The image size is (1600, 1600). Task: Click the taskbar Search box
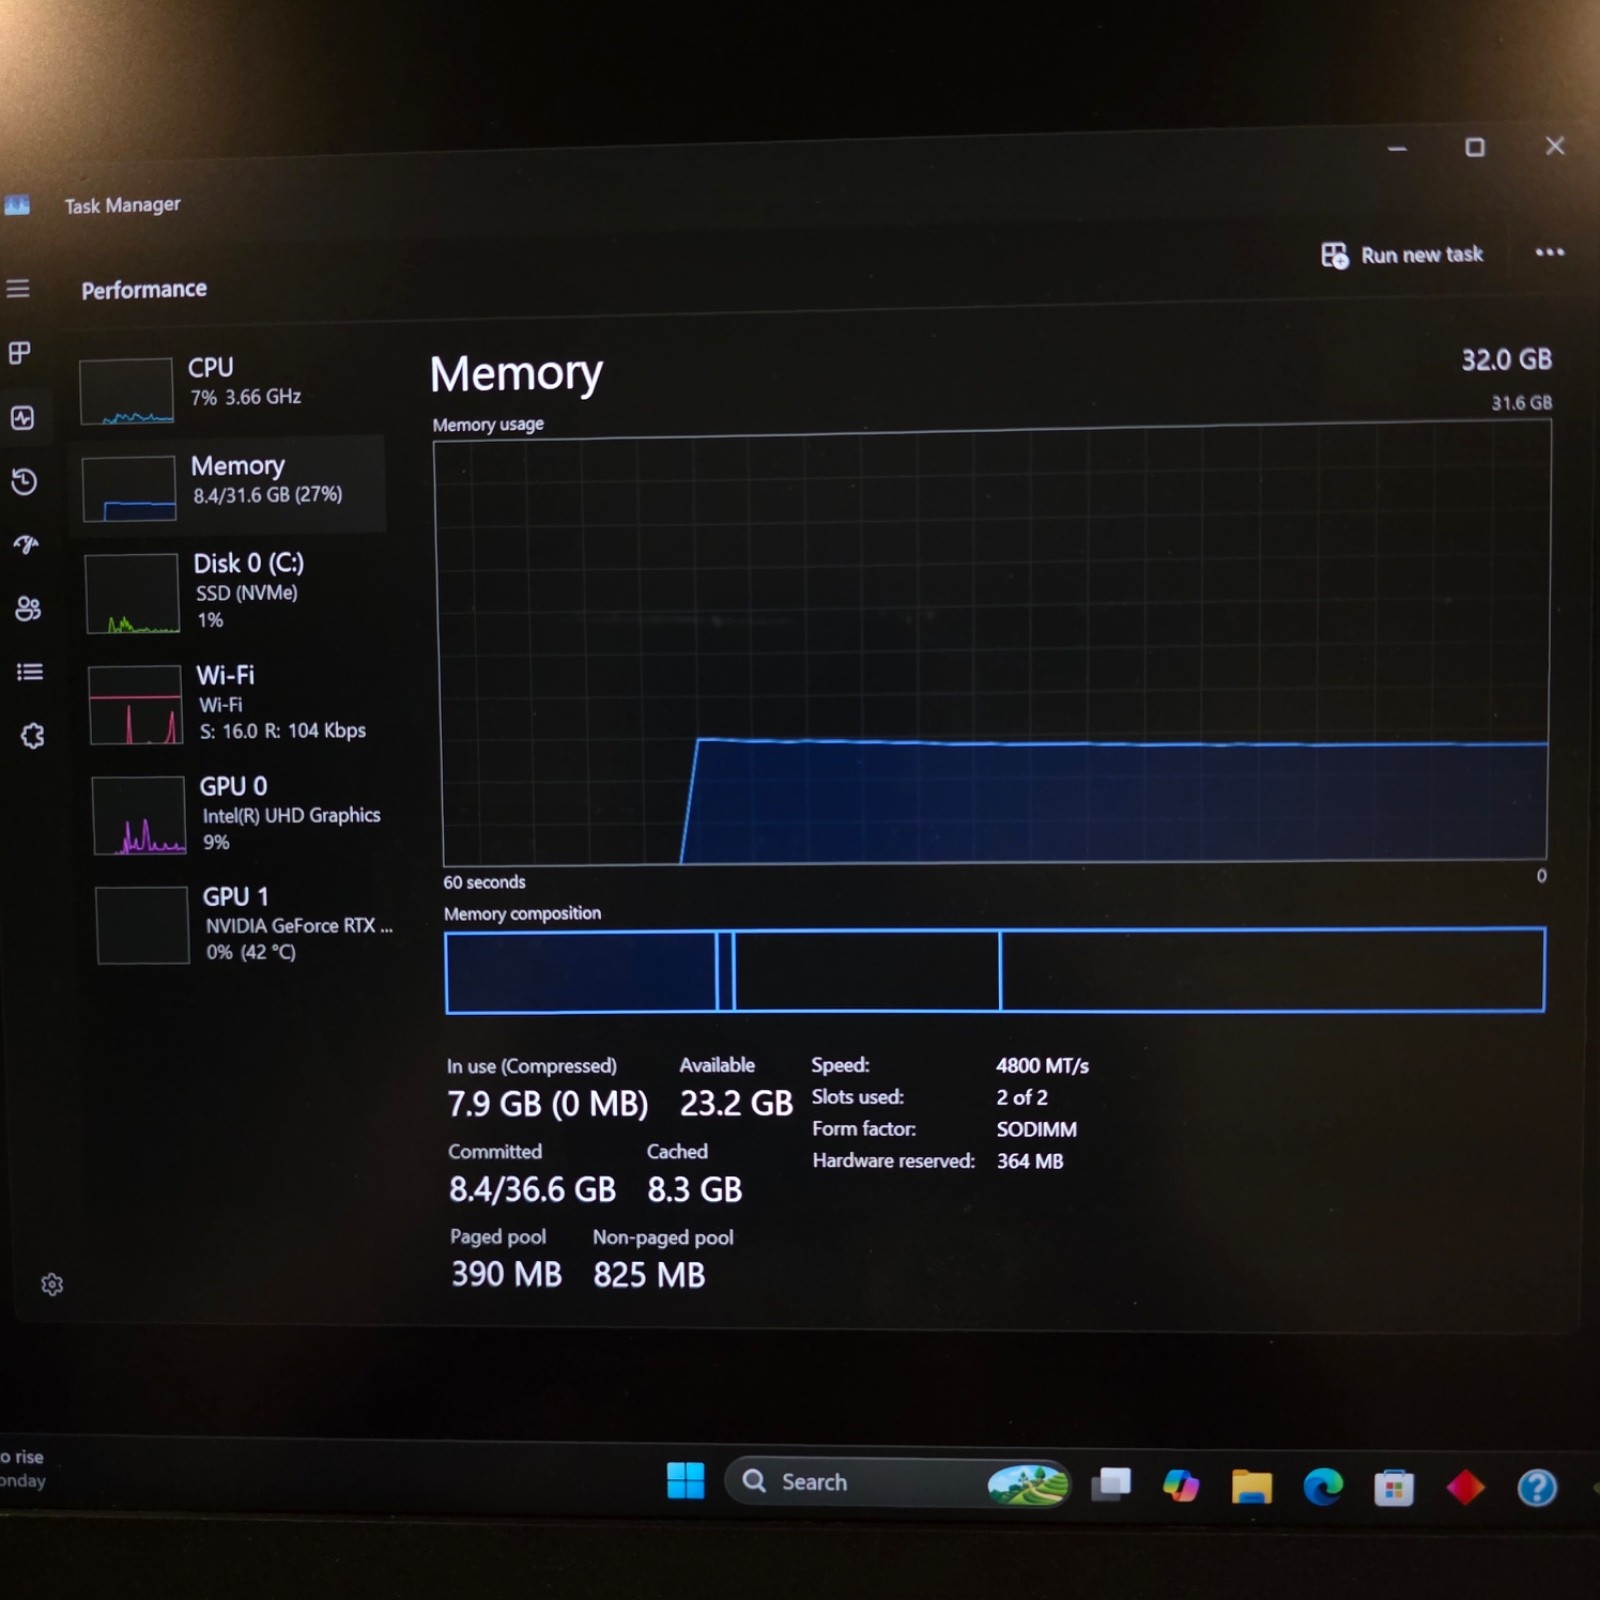coord(898,1483)
